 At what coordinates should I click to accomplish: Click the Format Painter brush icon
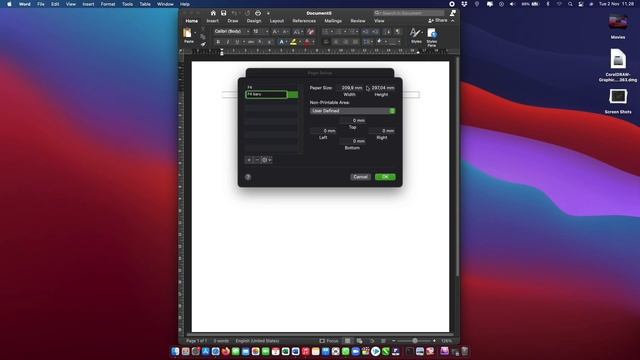pyautogui.click(x=203, y=44)
